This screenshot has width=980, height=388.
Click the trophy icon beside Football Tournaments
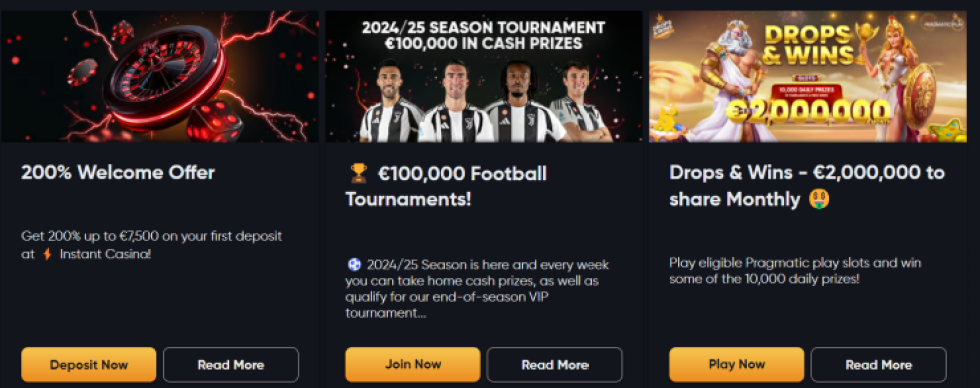(356, 173)
